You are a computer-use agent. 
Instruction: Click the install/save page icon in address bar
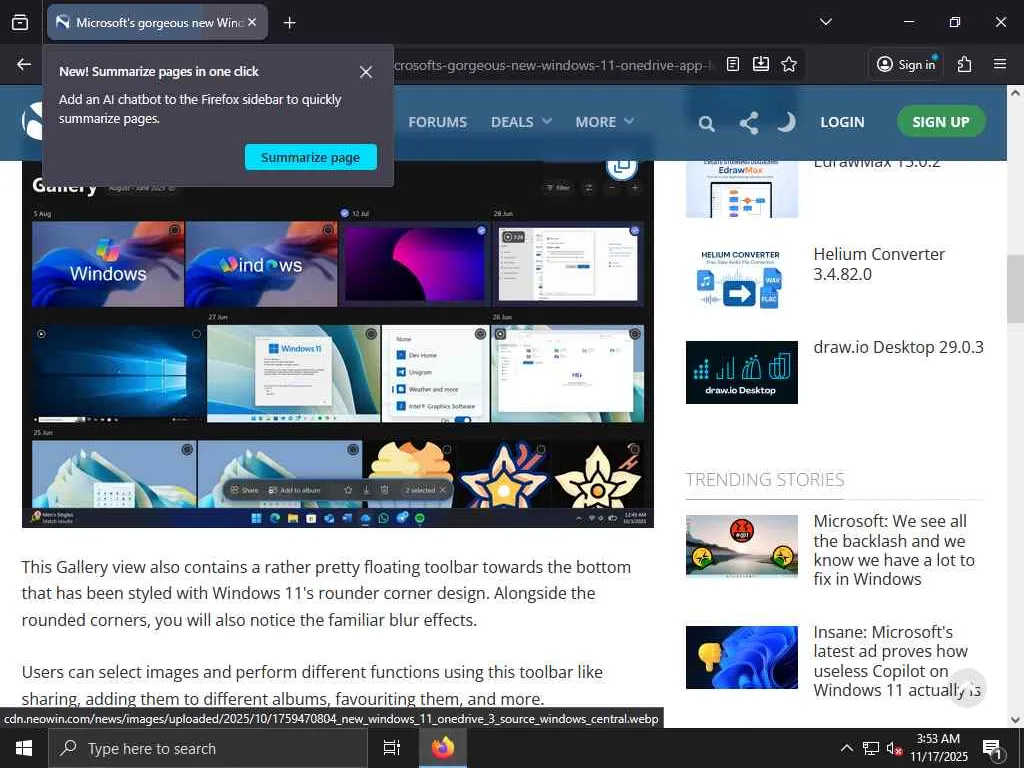761,64
